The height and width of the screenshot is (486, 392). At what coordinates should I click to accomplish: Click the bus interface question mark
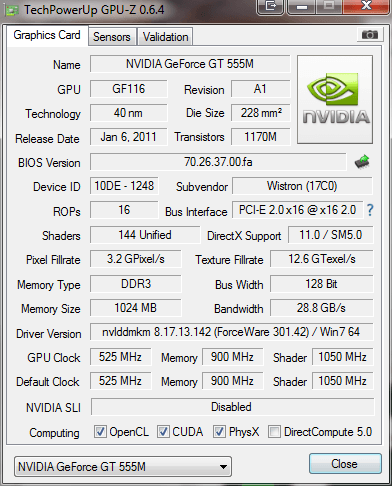[370, 210]
